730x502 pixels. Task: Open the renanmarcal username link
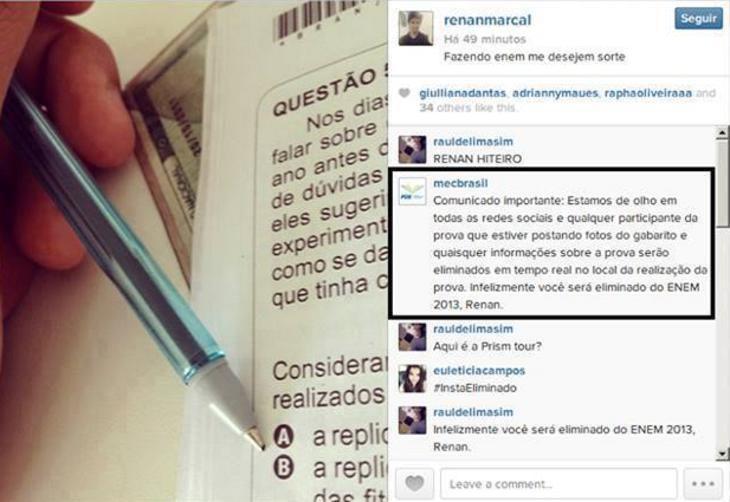pyautogui.click(x=487, y=20)
